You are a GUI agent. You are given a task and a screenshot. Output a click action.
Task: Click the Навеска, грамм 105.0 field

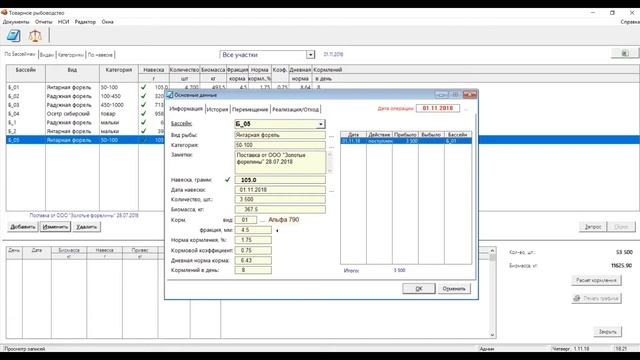(x=280, y=180)
